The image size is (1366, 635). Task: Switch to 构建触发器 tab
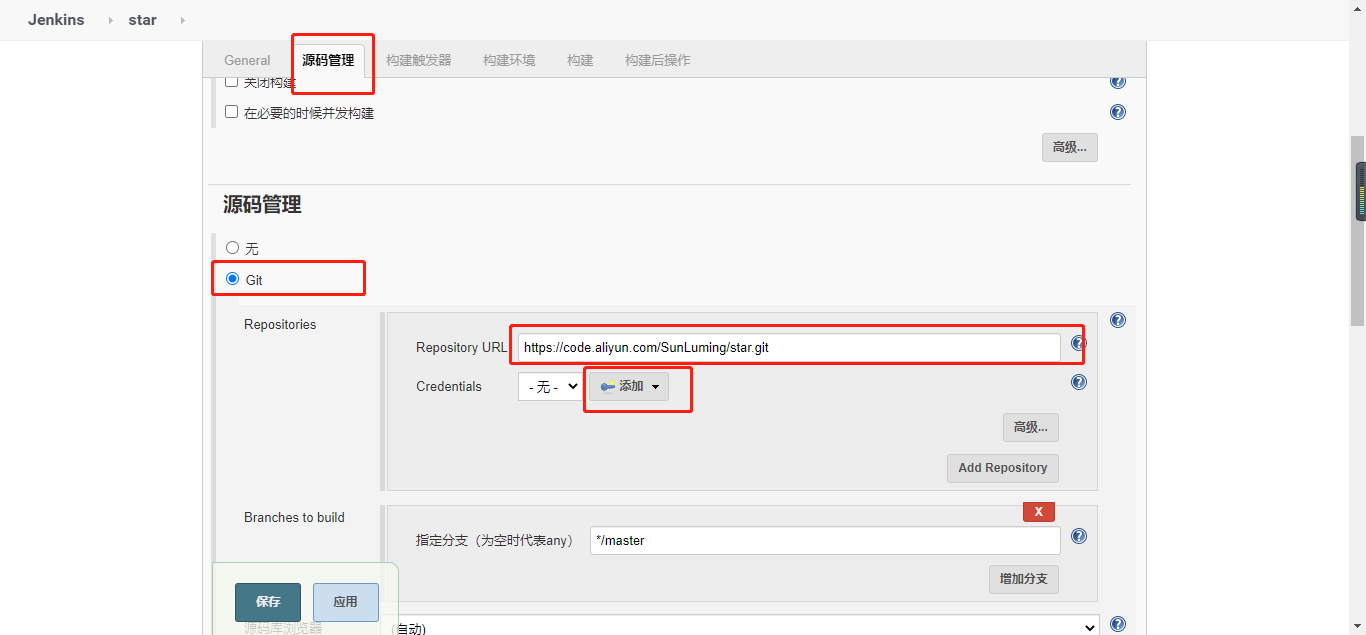419,60
